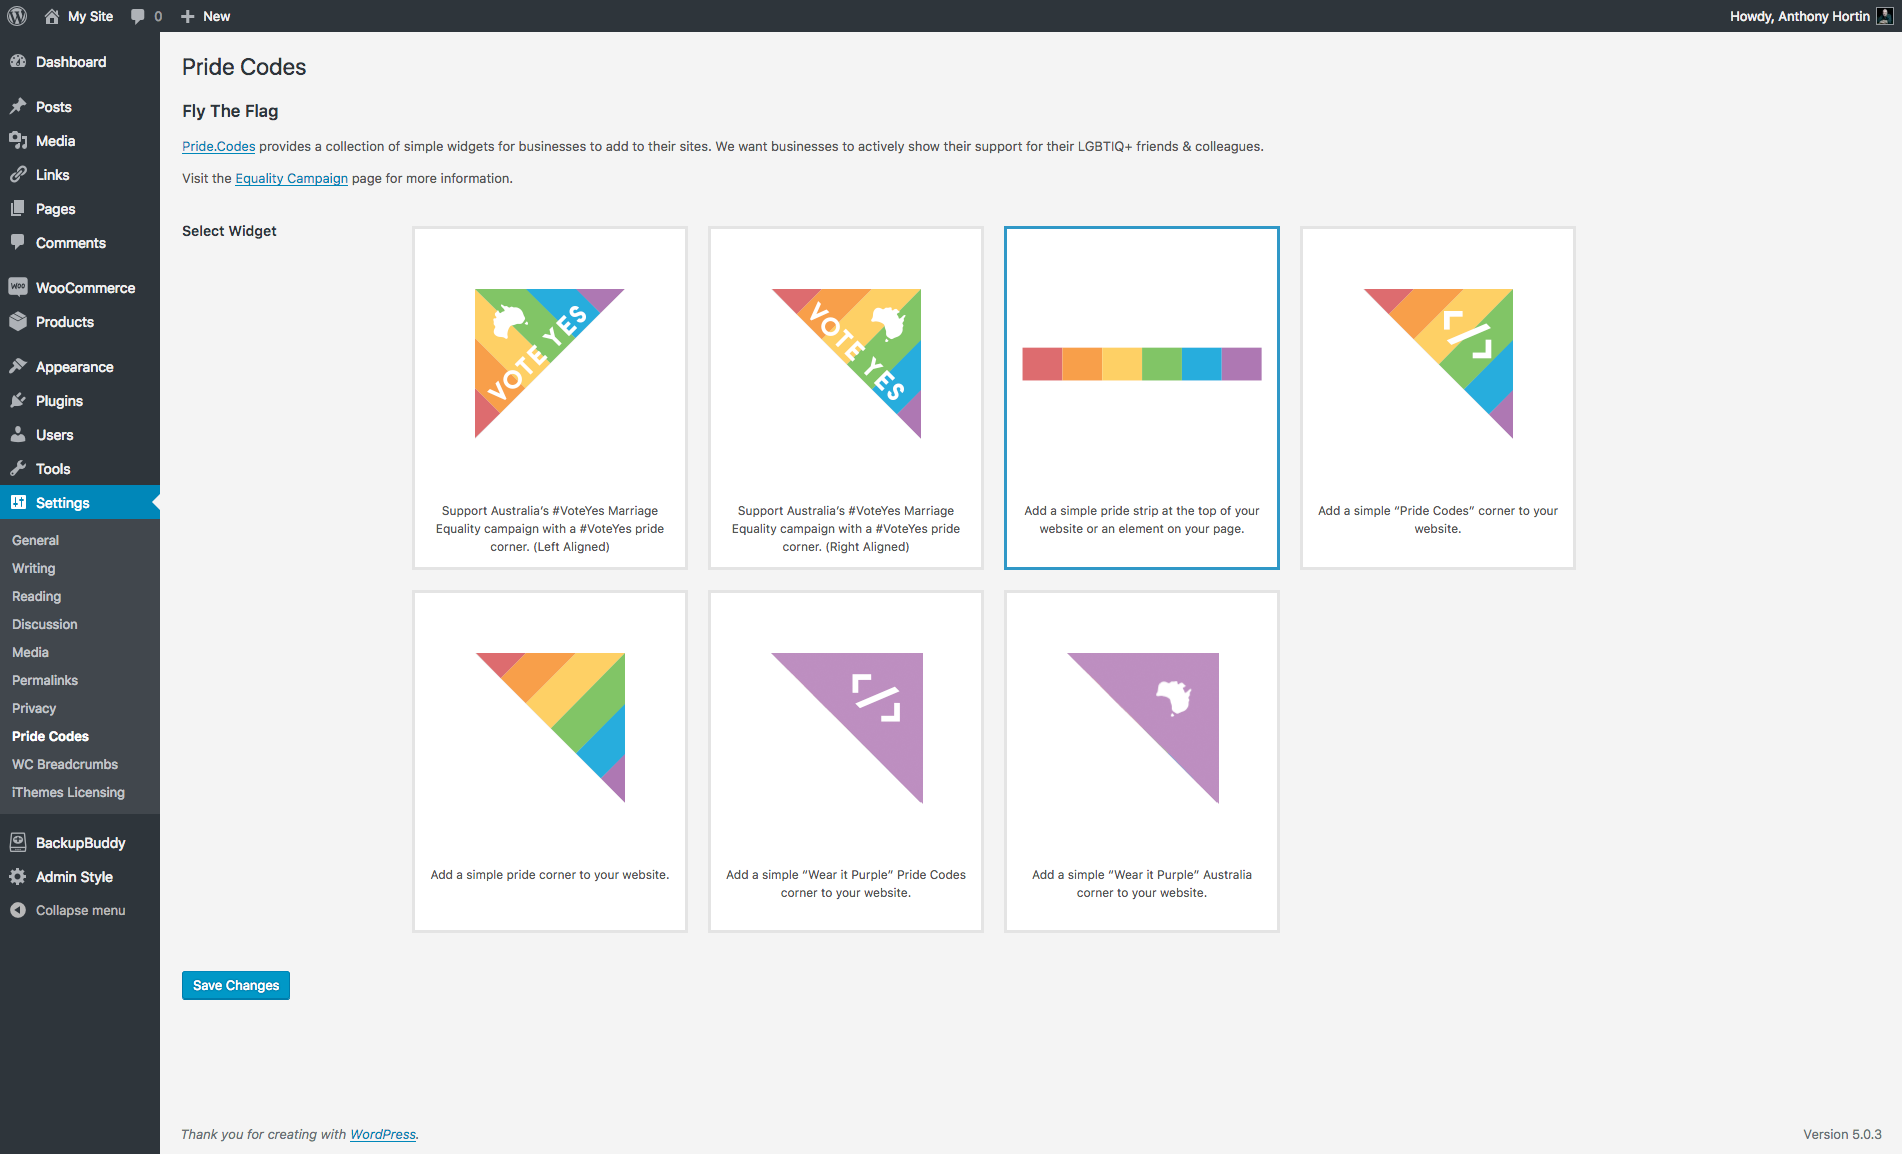
Task: Click the Comments speech bubble sidebar icon
Action: click(x=18, y=242)
